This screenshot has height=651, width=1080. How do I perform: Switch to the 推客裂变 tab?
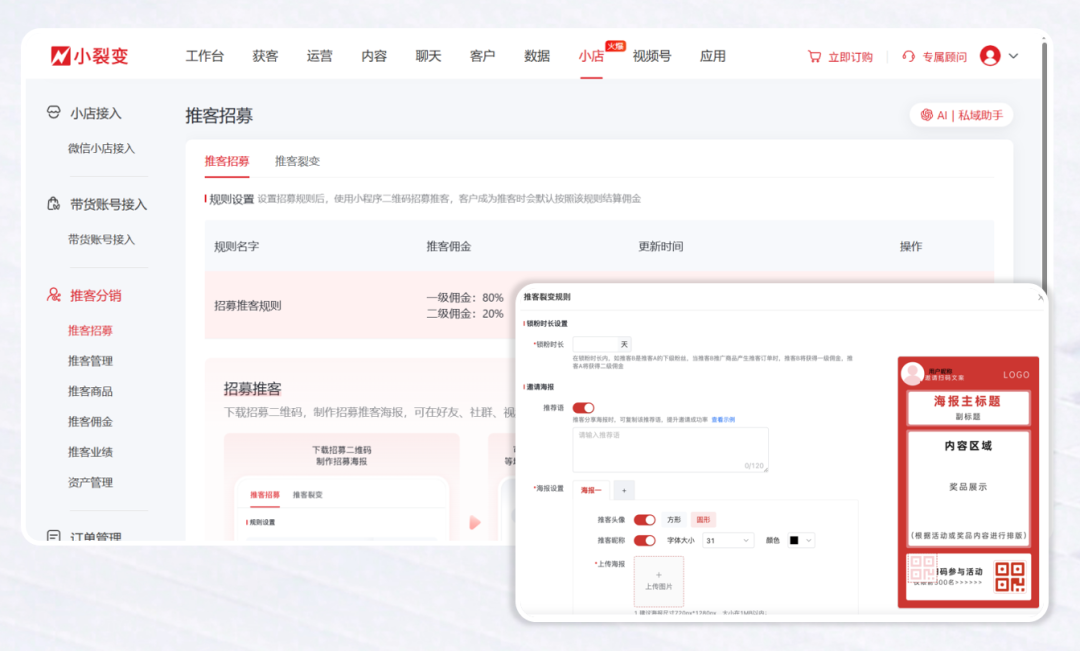coord(298,159)
